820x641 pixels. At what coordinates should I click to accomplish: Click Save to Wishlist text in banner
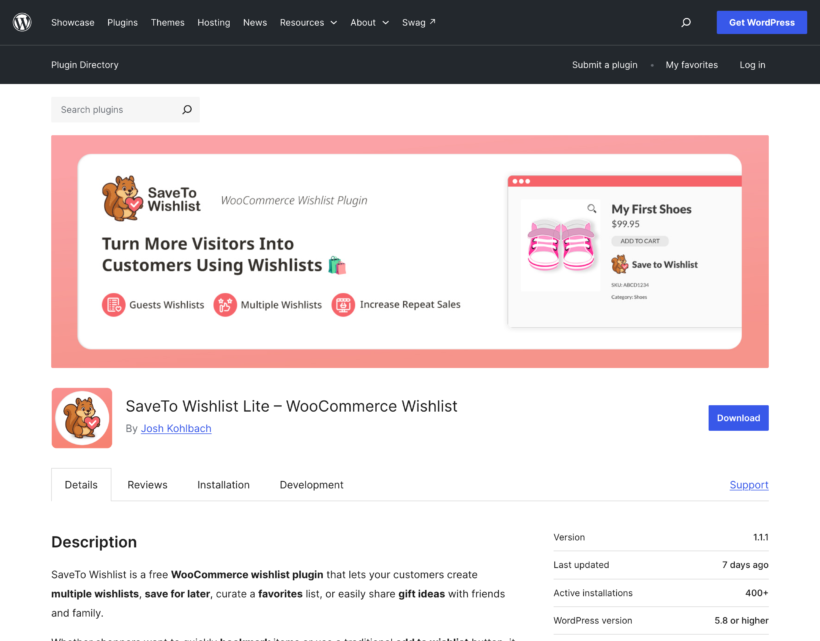click(665, 265)
